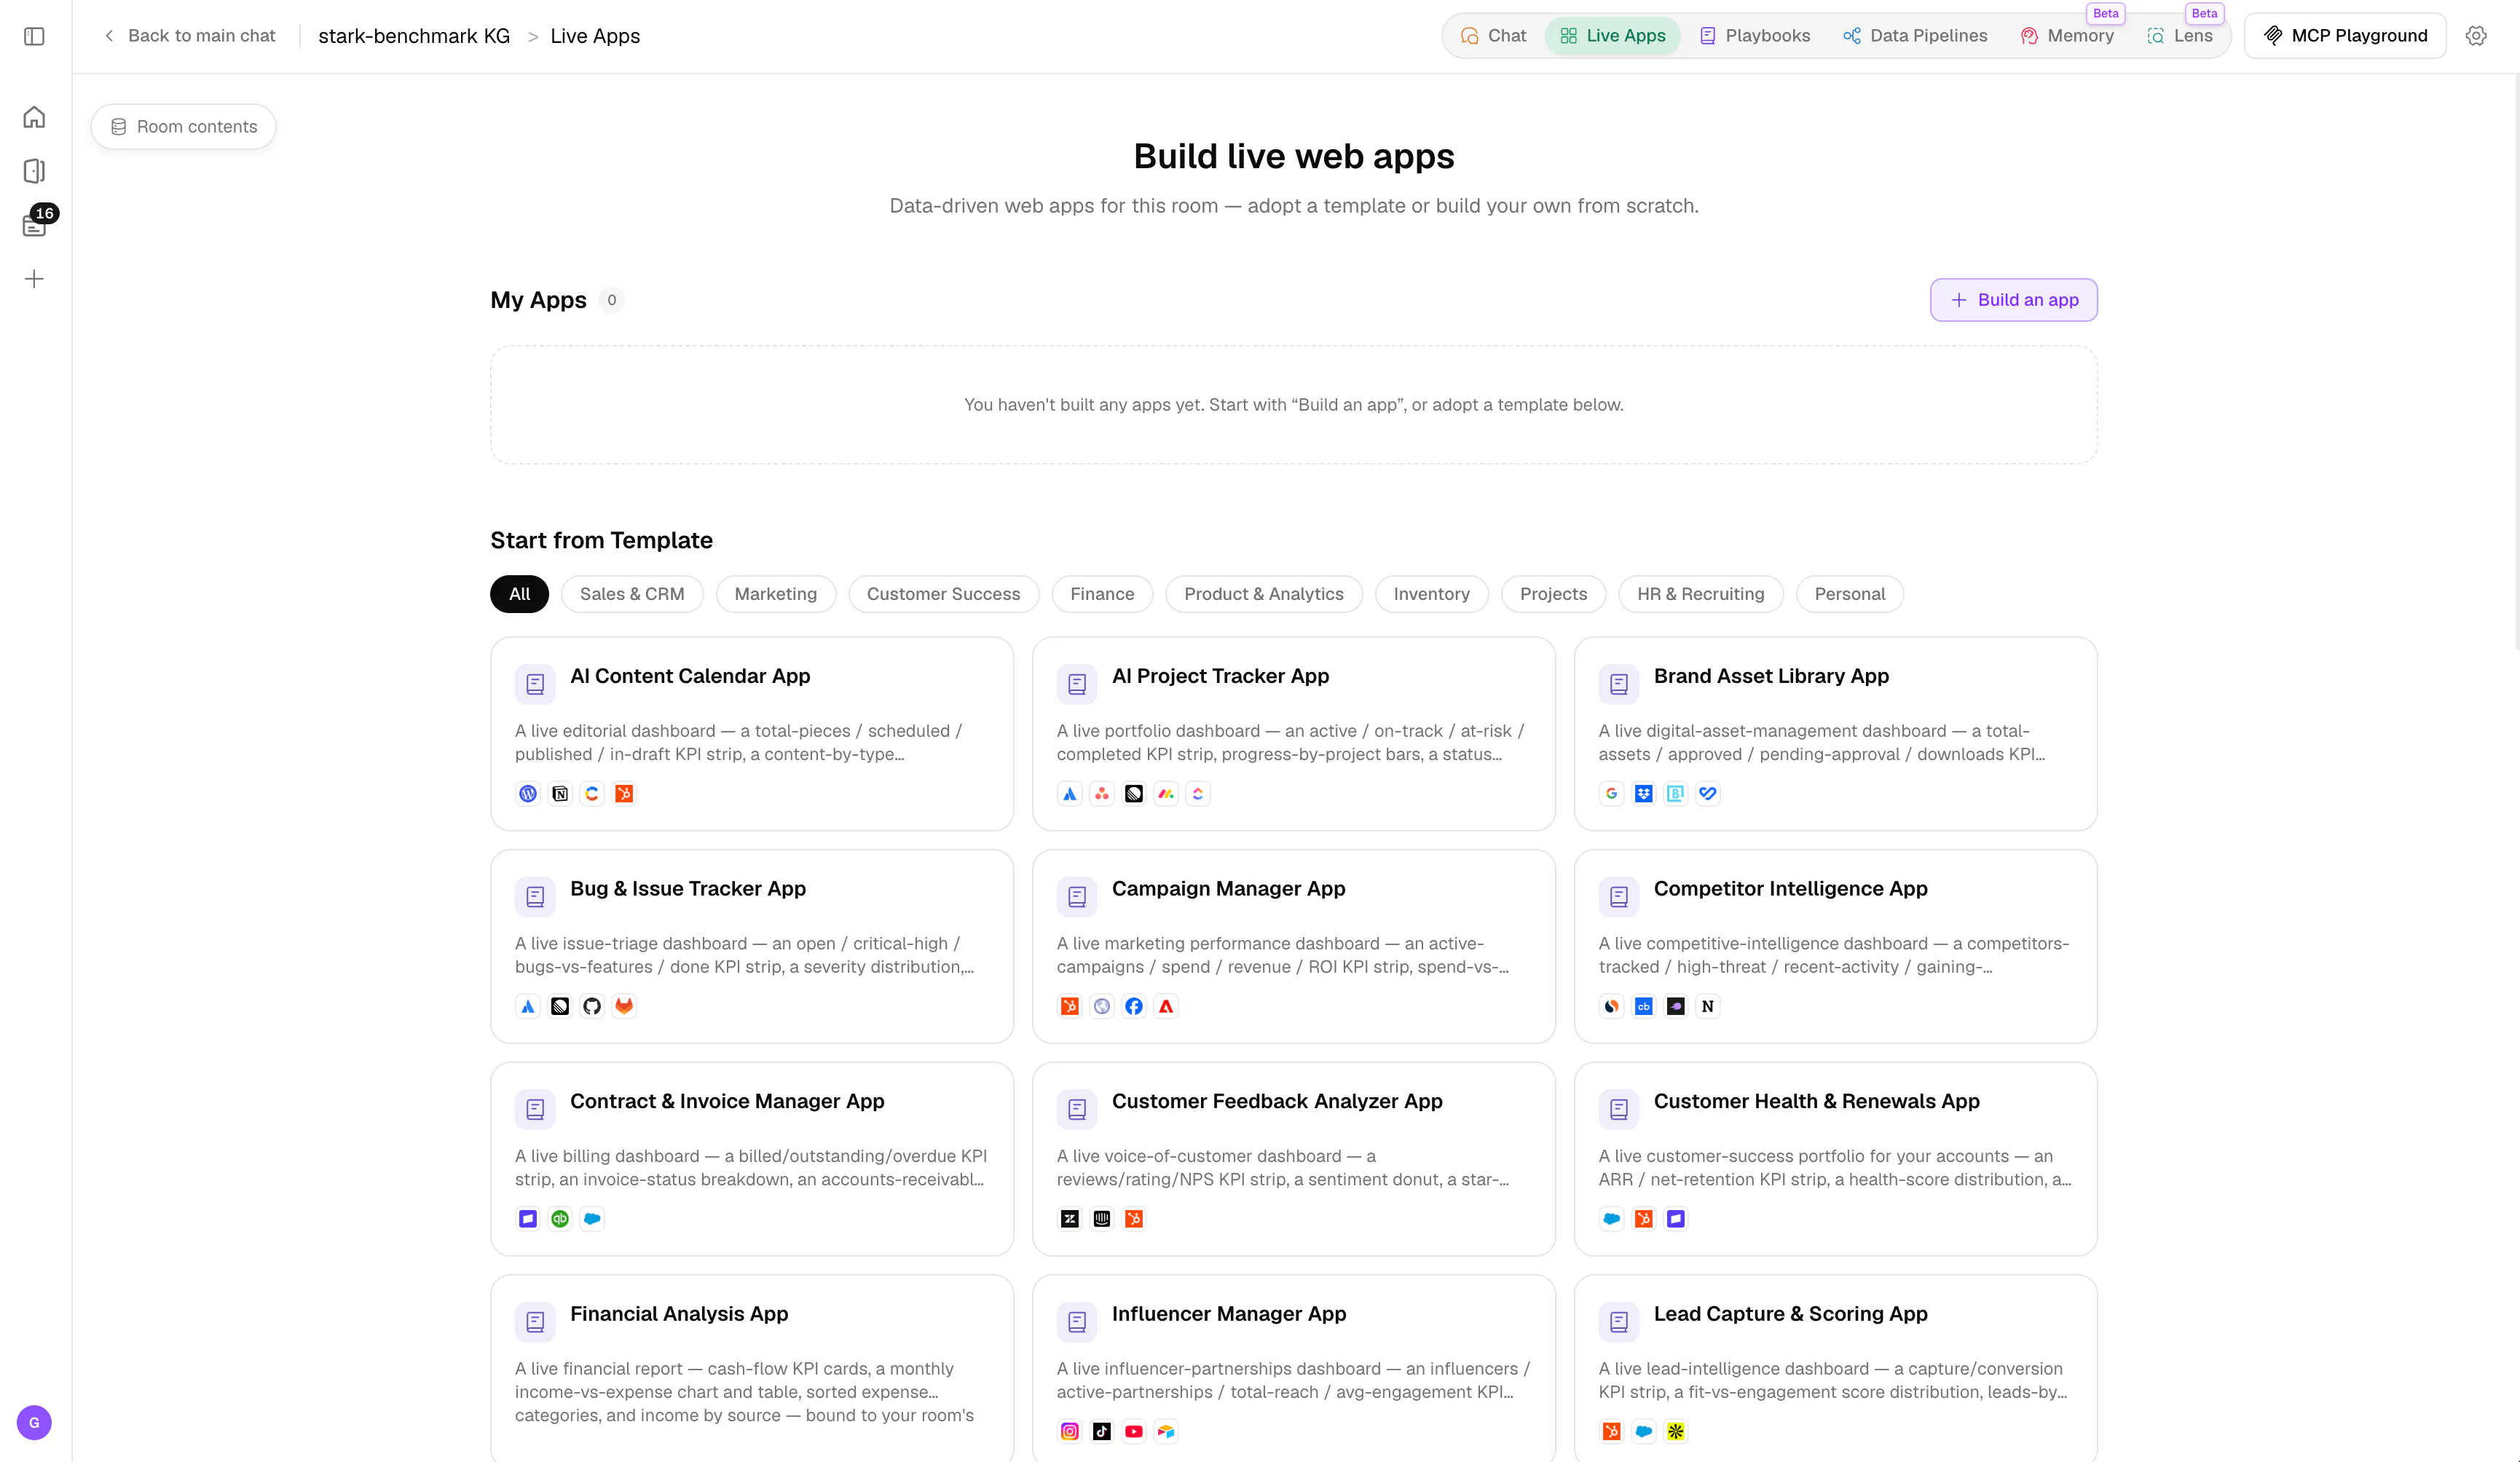
Task: Click GitHub icon in Bug & Issue Tracker card
Action: pos(592,1006)
